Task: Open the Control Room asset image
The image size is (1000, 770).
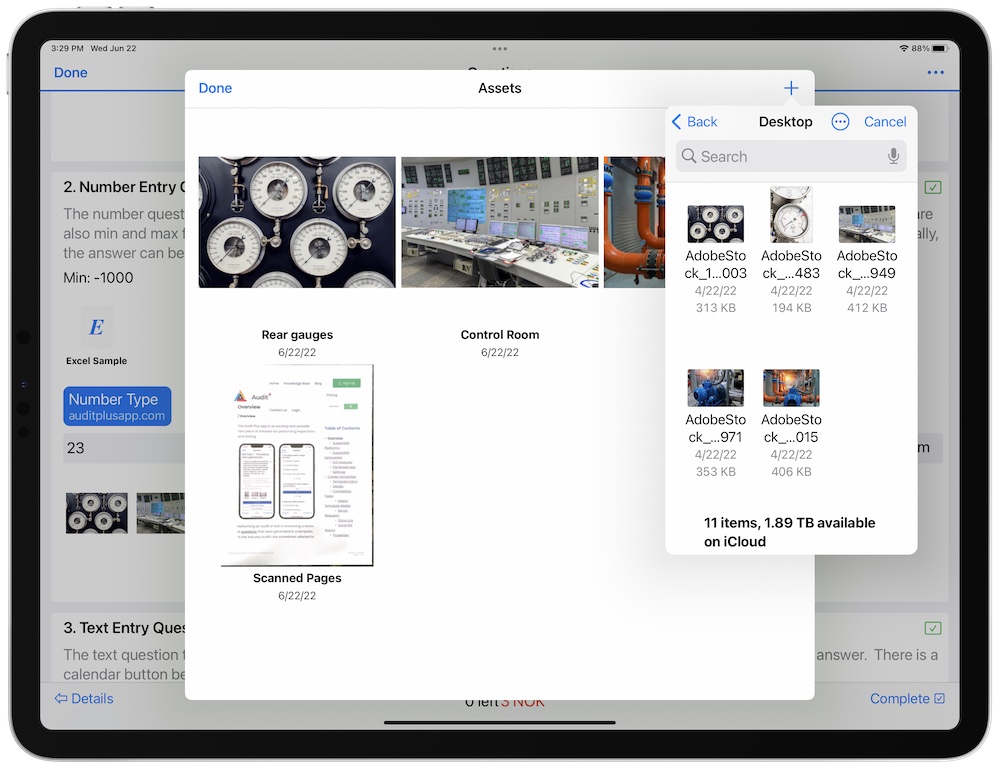Action: (x=500, y=222)
